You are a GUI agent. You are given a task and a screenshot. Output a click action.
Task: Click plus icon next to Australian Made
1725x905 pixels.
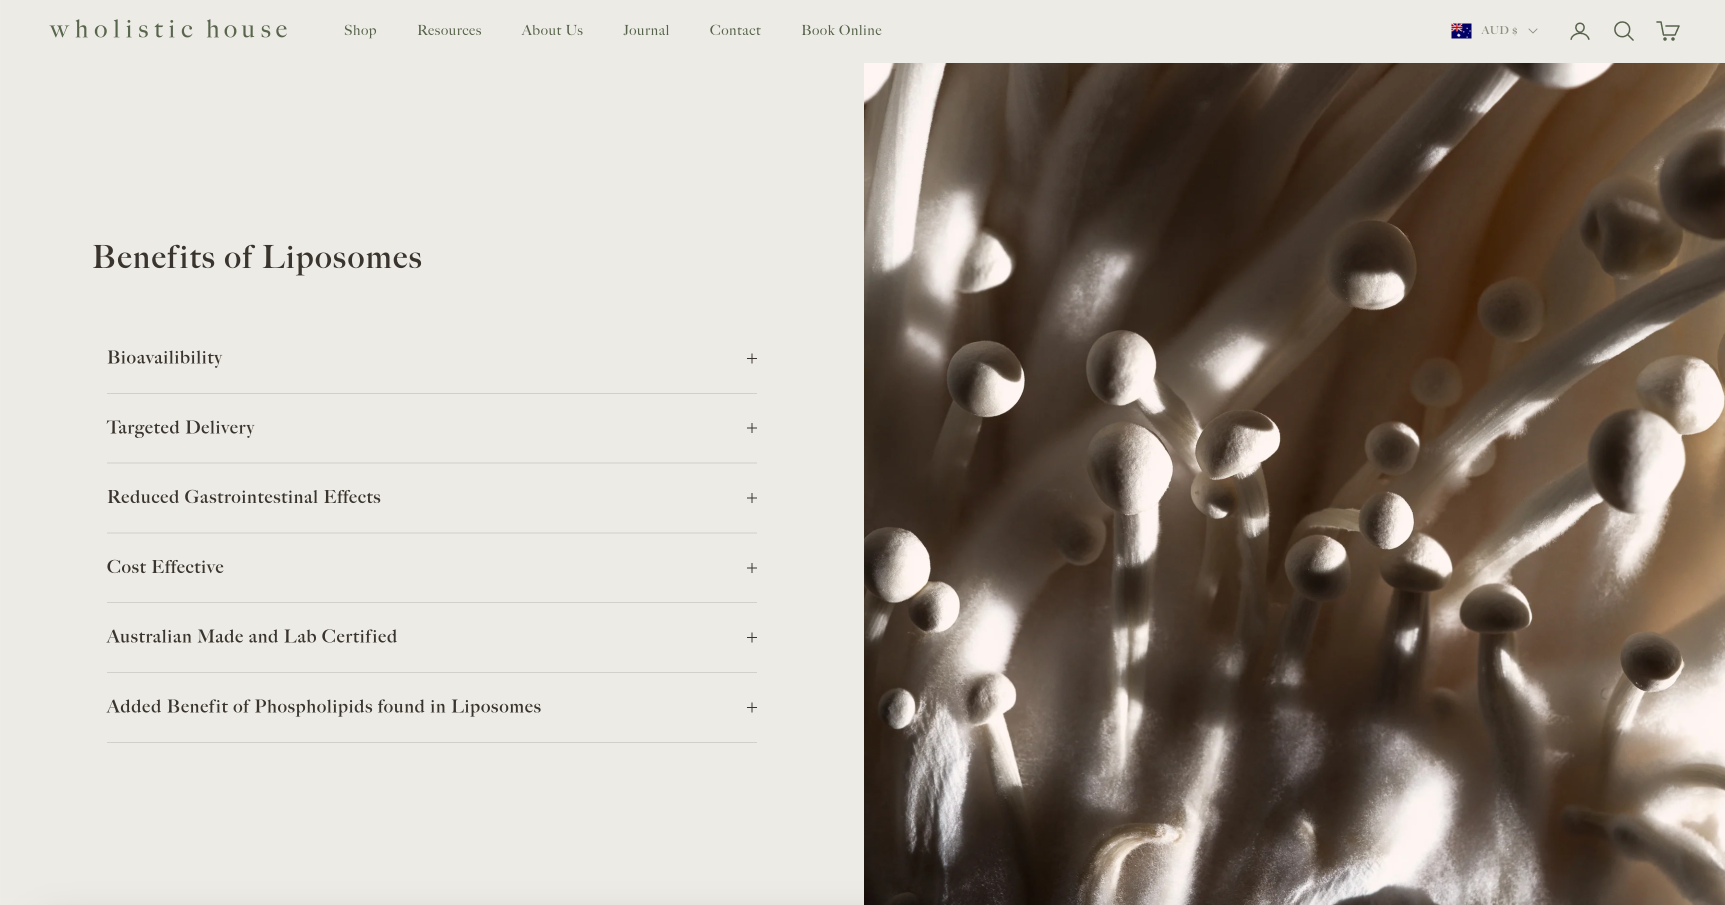pyautogui.click(x=751, y=638)
